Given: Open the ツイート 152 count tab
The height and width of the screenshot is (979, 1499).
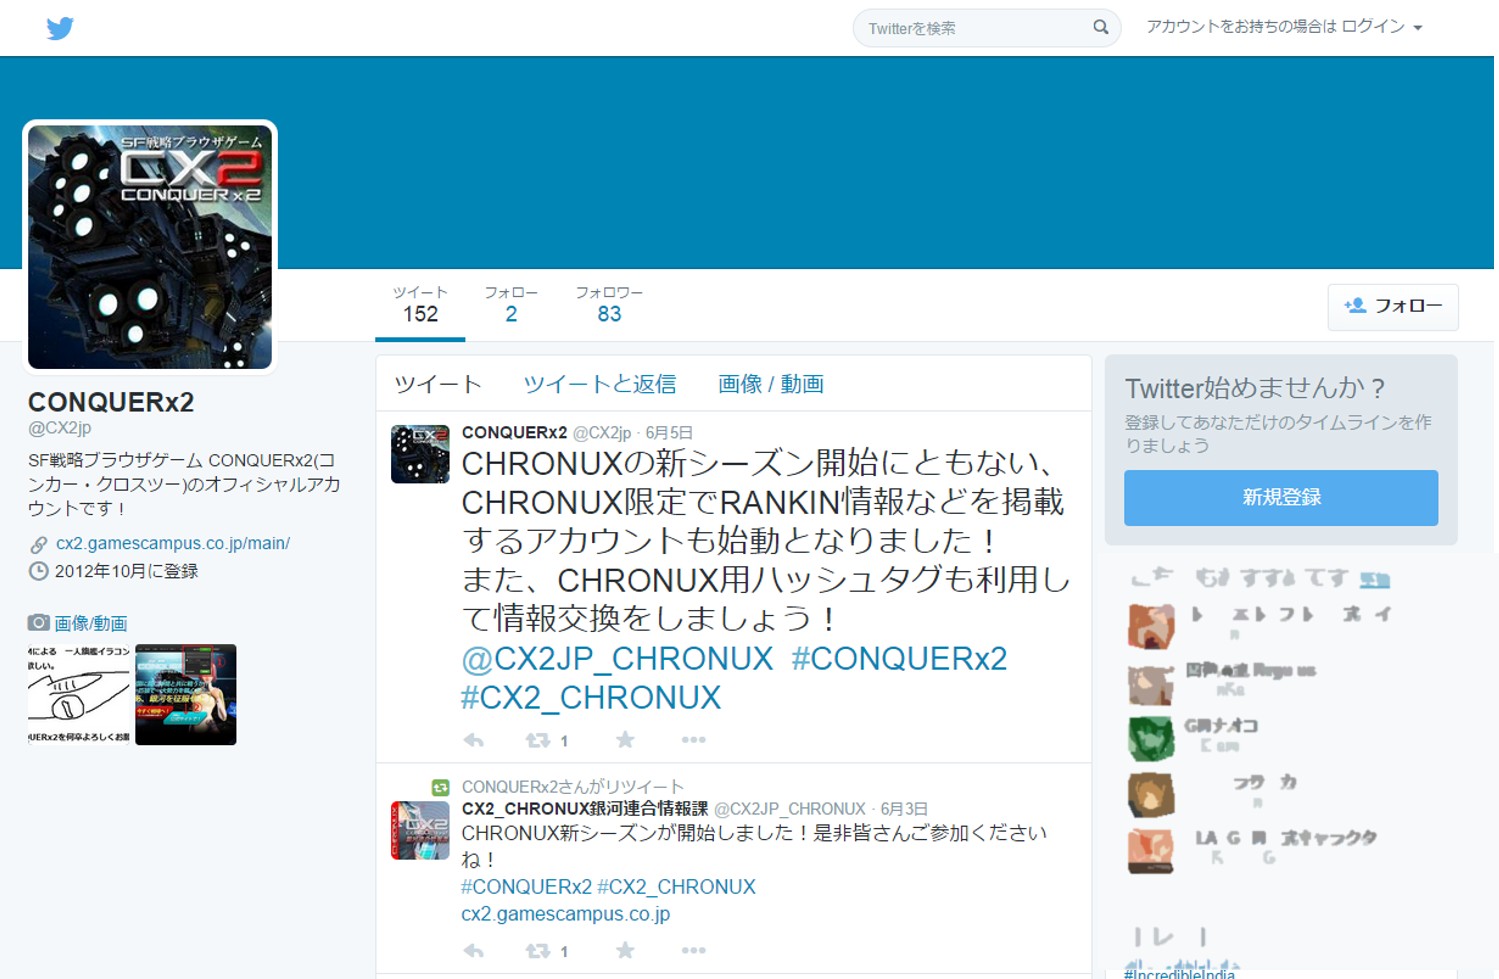Looking at the screenshot, I should coord(420,304).
